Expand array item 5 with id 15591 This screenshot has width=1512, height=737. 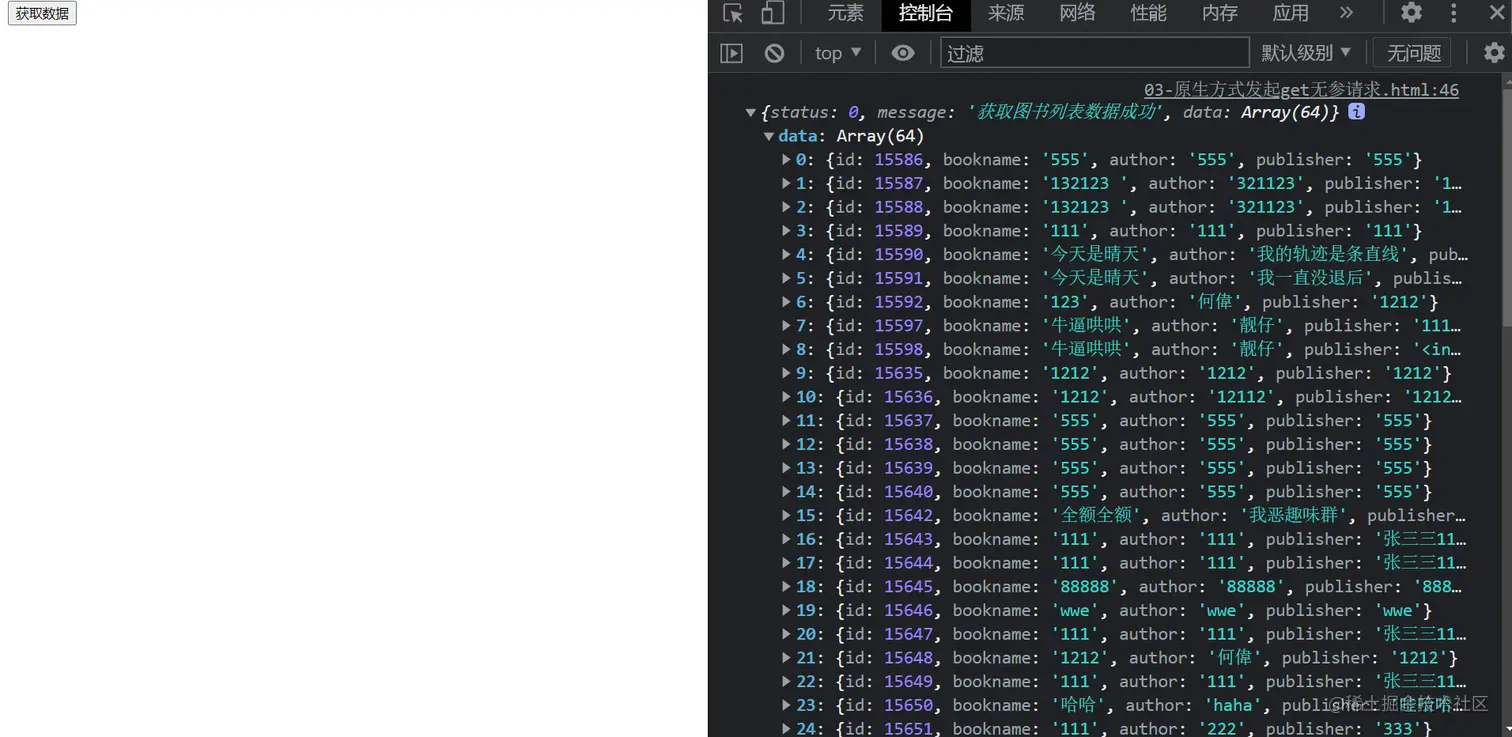pyautogui.click(x=786, y=279)
